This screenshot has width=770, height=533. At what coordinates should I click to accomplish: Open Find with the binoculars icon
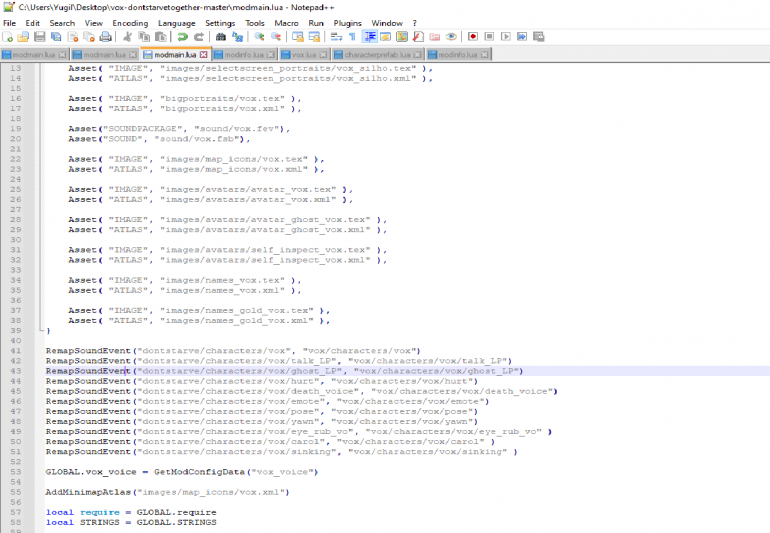pos(221,37)
